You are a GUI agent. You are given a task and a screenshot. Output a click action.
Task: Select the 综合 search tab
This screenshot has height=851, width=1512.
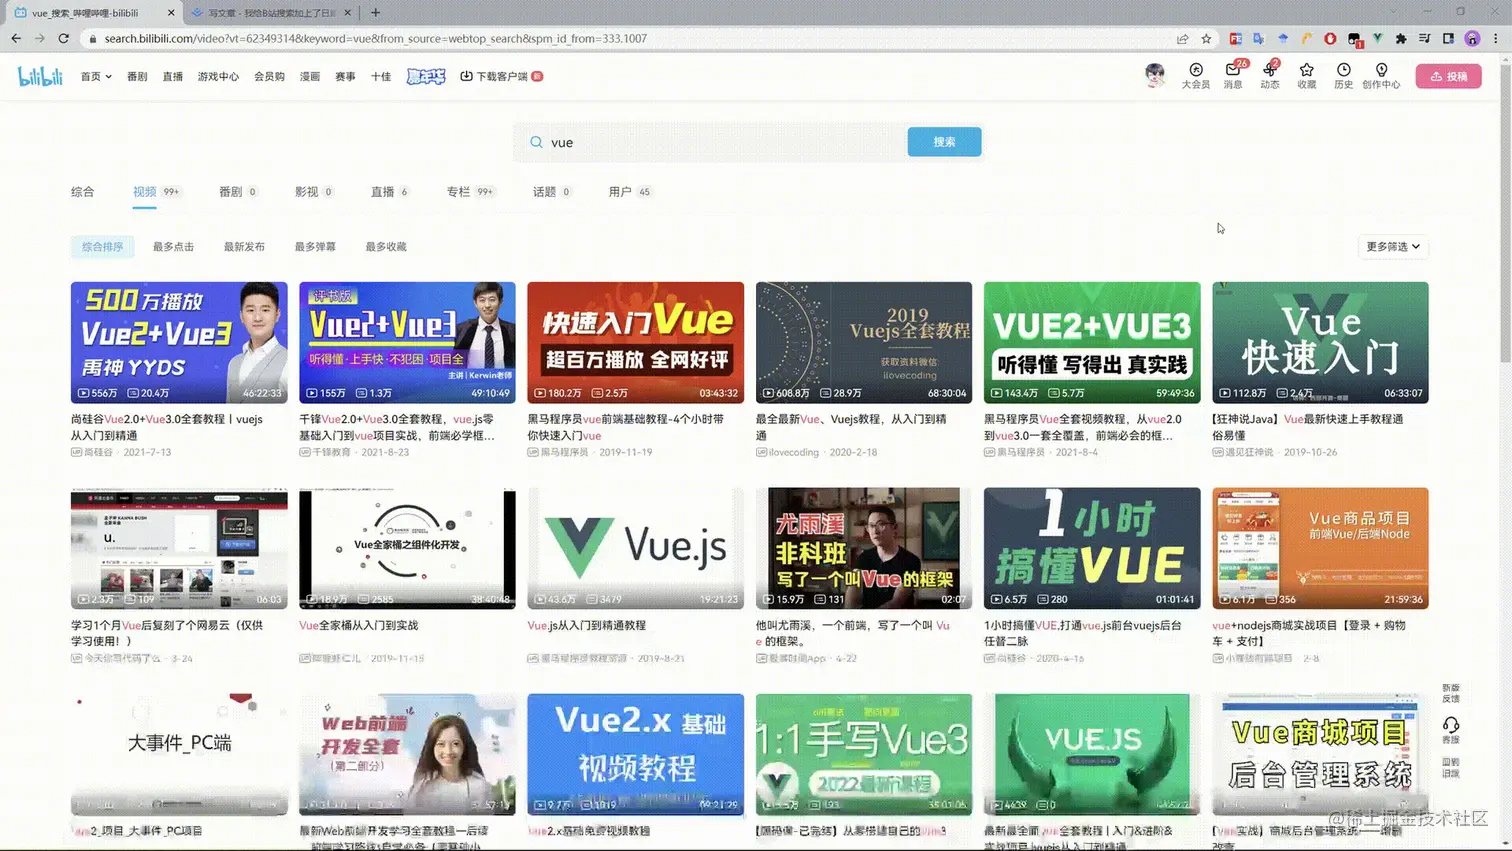(82, 192)
